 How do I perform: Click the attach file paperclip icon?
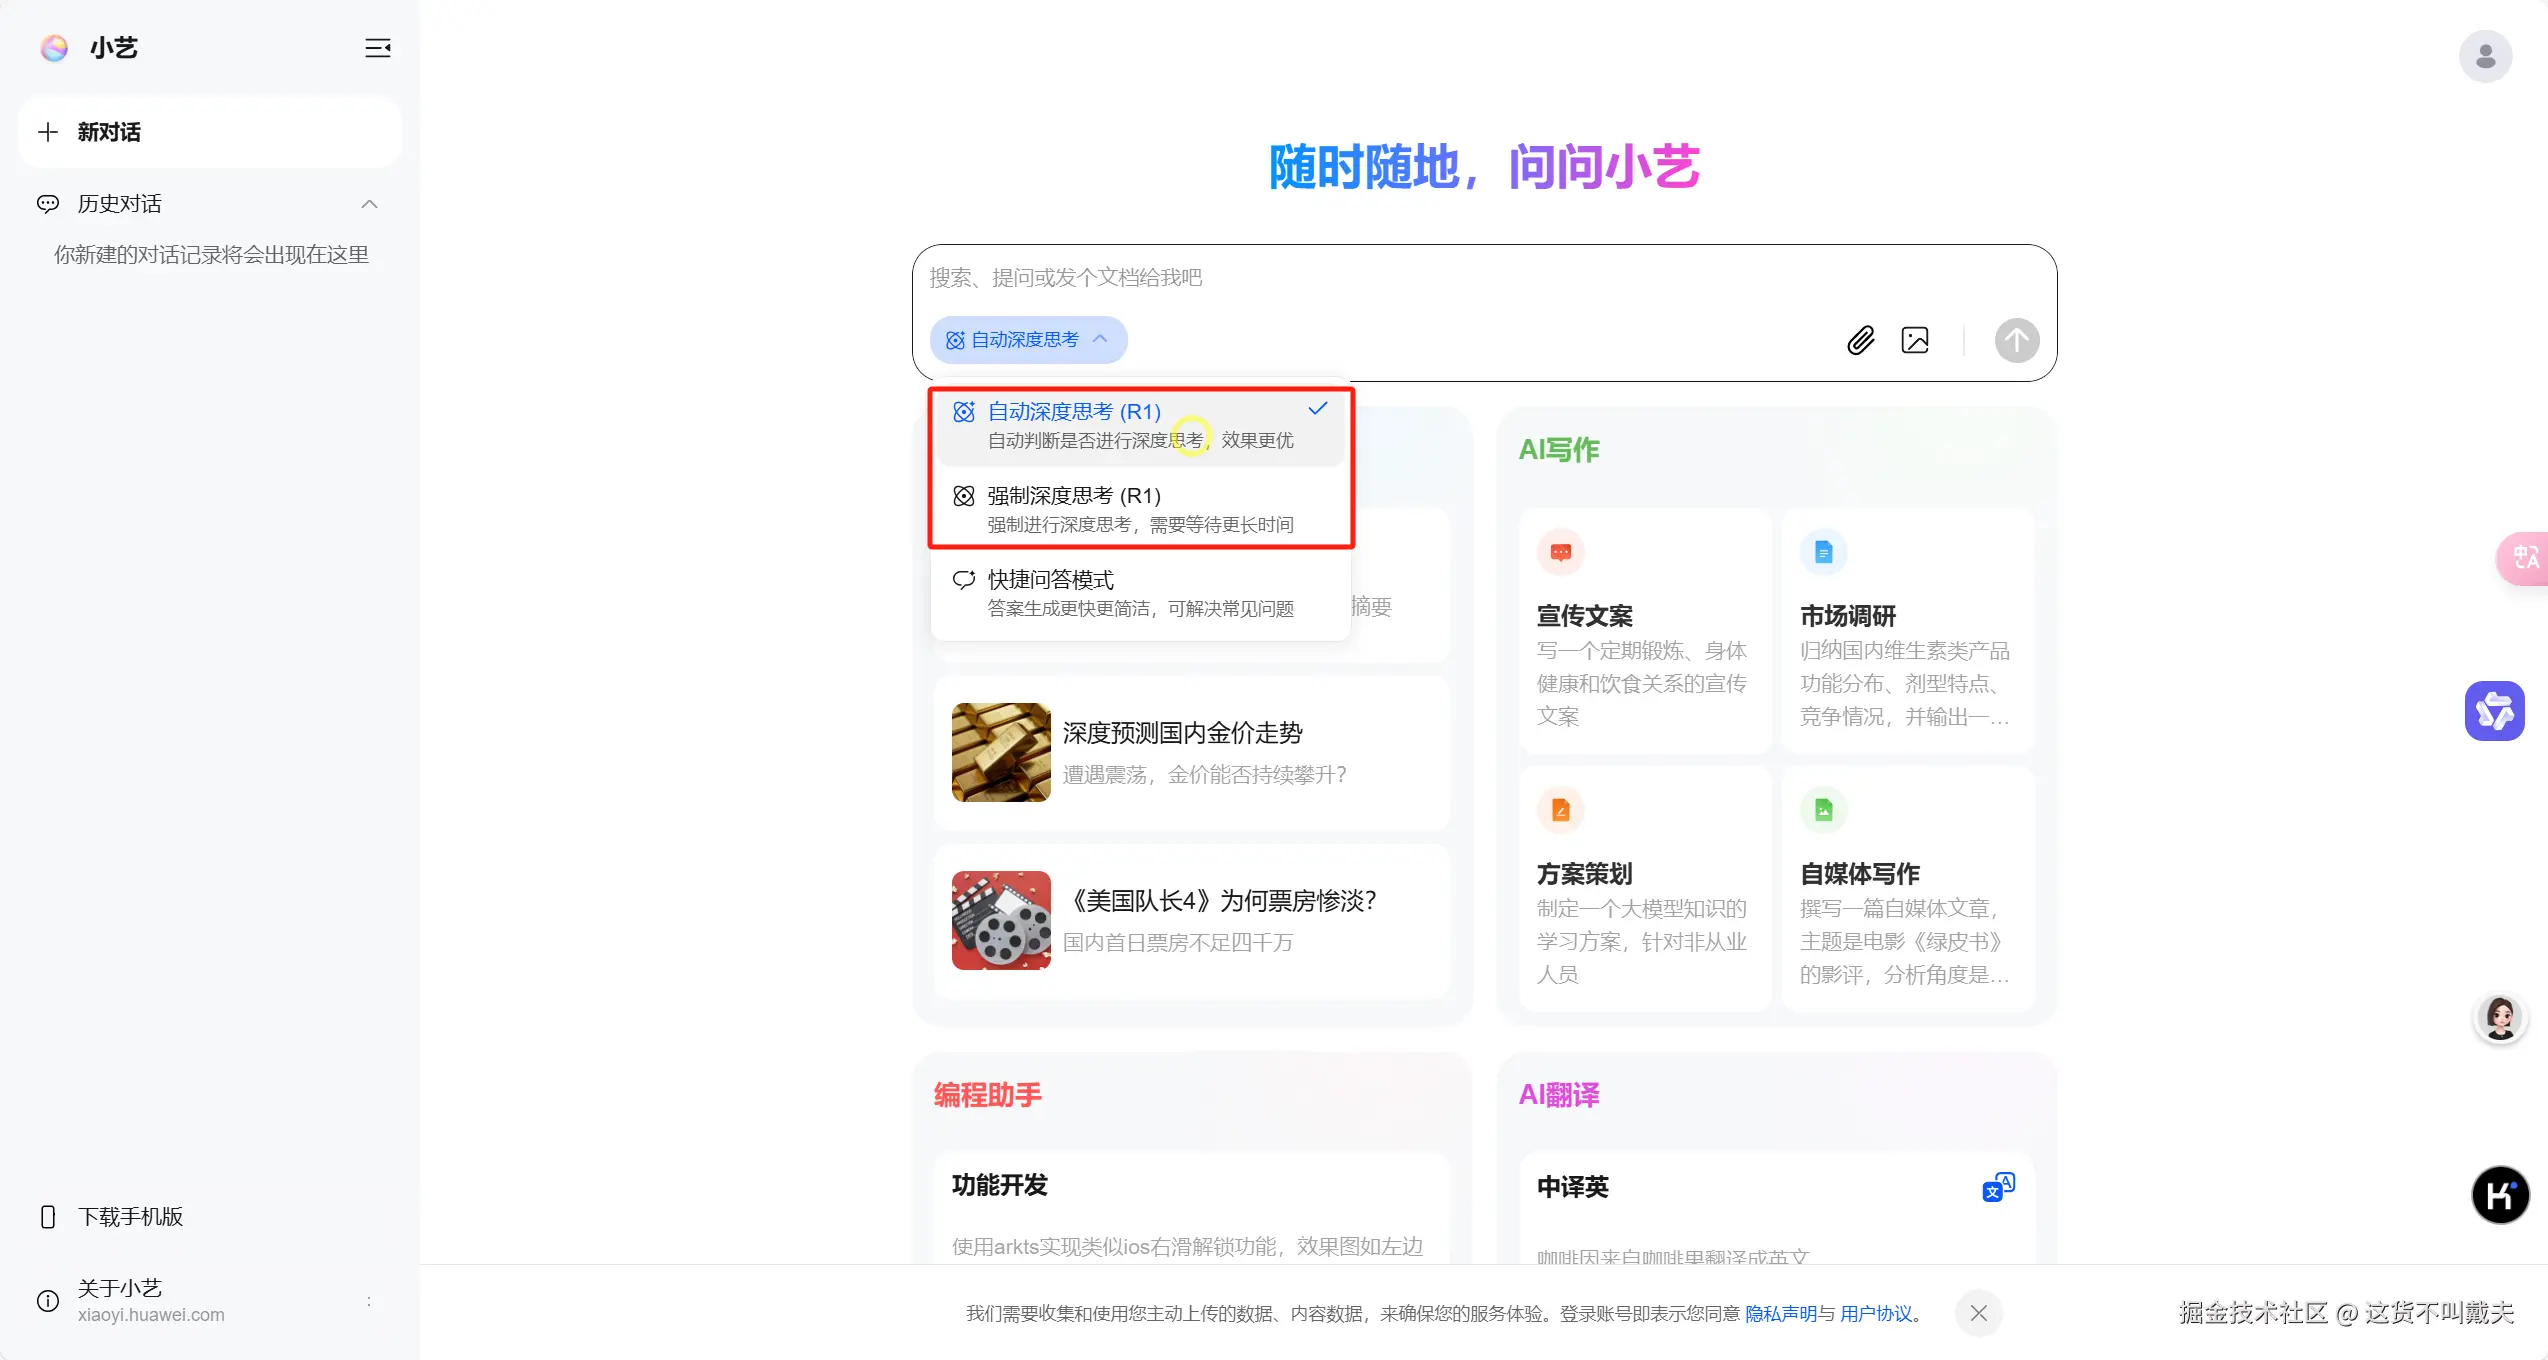1860,341
